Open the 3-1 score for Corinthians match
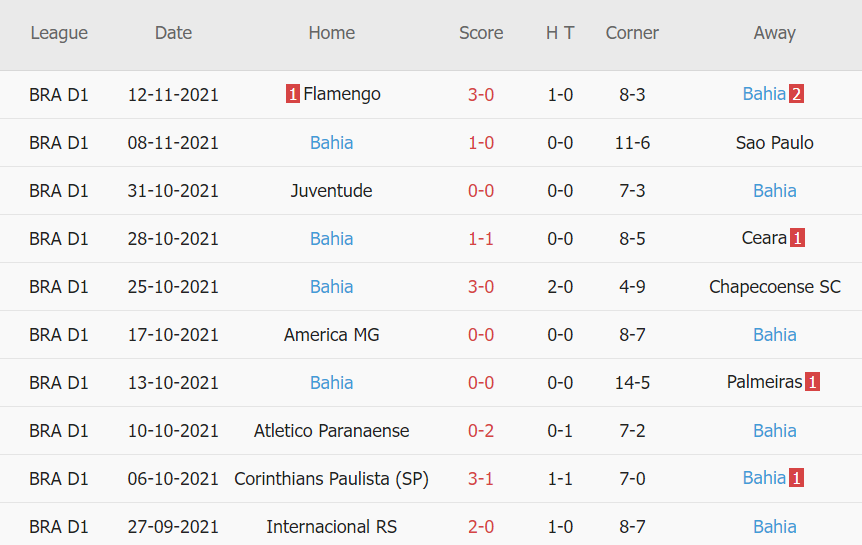 pos(481,478)
